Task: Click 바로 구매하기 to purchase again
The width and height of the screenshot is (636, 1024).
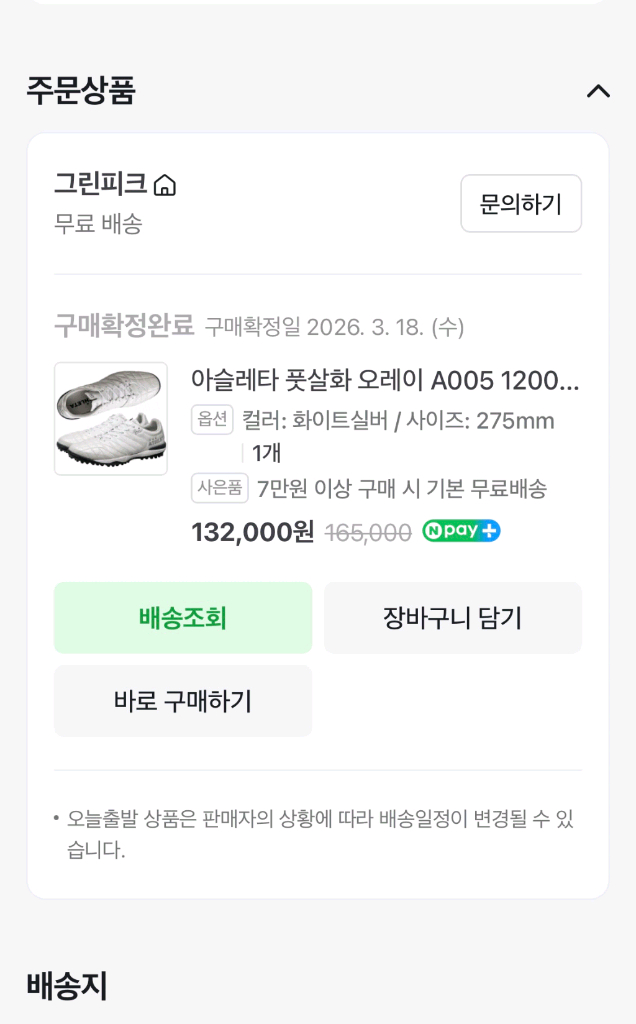Action: (182, 700)
